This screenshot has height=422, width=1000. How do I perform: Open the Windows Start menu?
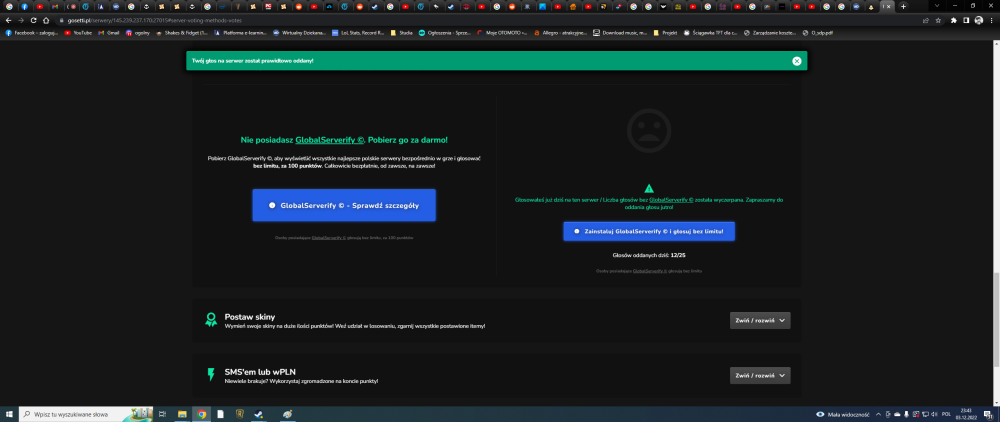click(9, 414)
